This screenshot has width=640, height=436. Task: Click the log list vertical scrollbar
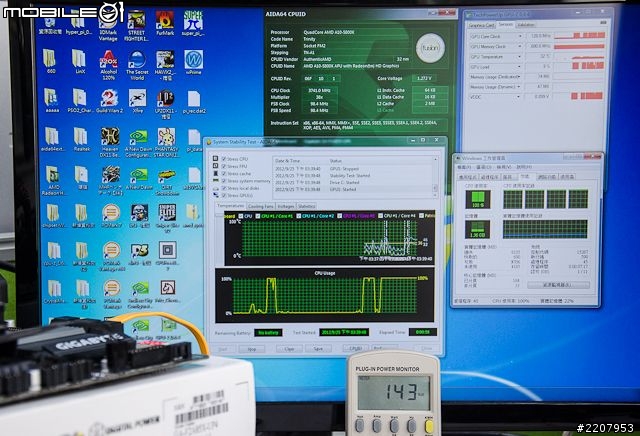(435, 177)
